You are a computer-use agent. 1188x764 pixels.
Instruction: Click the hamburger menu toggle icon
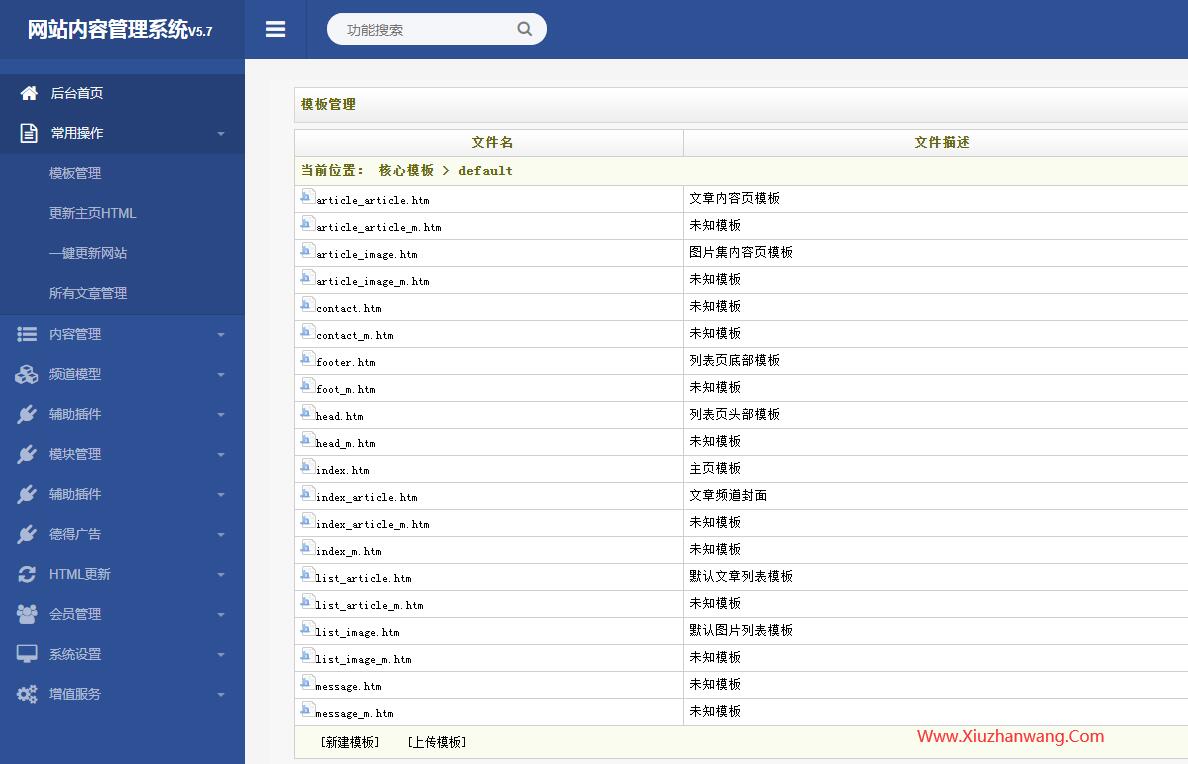click(275, 30)
